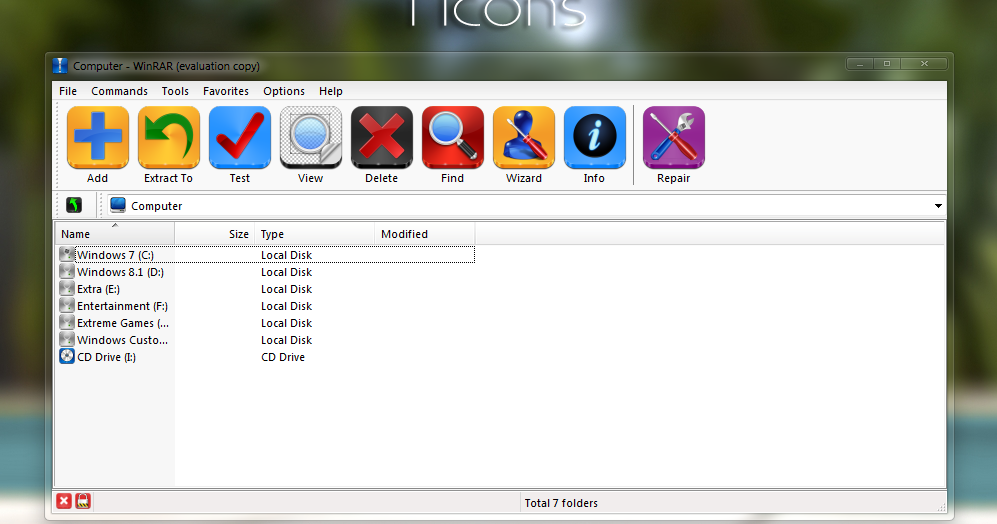Screen dimensions: 997x524
Task: Click the Extract To toolbar icon
Action: (x=168, y=137)
